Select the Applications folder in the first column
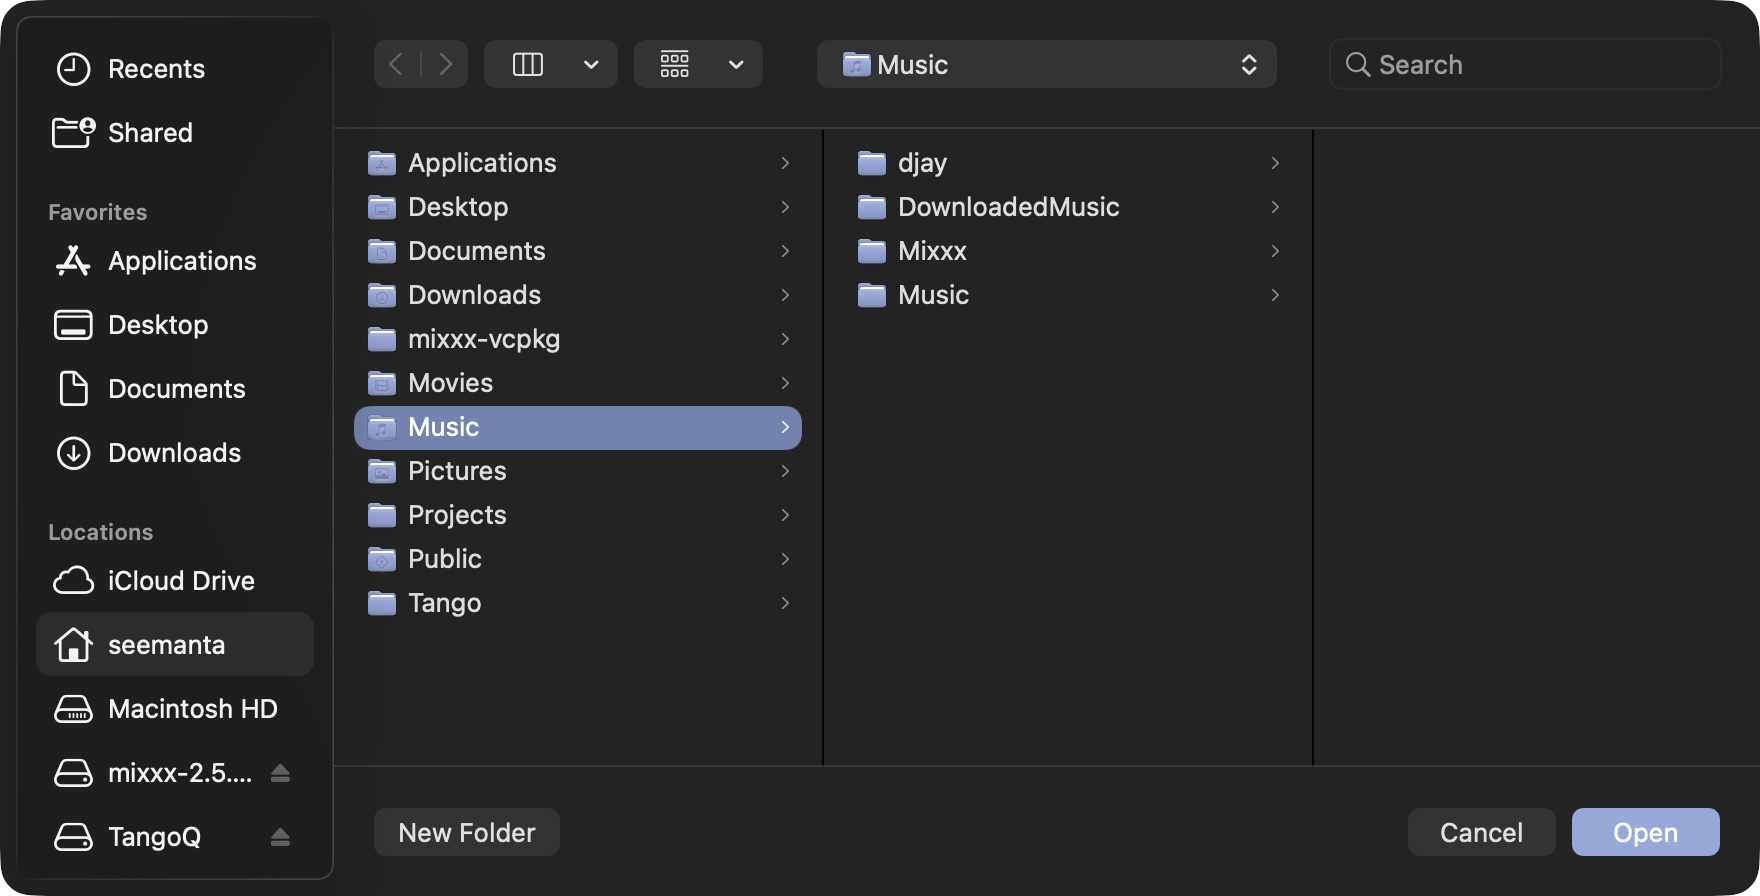The image size is (1760, 896). [x=578, y=163]
